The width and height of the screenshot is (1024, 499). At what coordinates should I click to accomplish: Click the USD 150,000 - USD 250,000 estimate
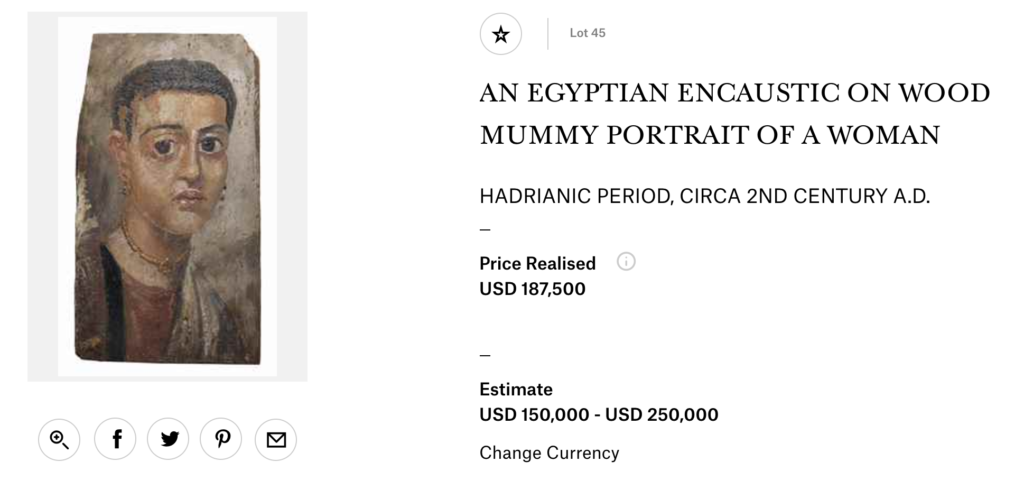[x=598, y=415]
